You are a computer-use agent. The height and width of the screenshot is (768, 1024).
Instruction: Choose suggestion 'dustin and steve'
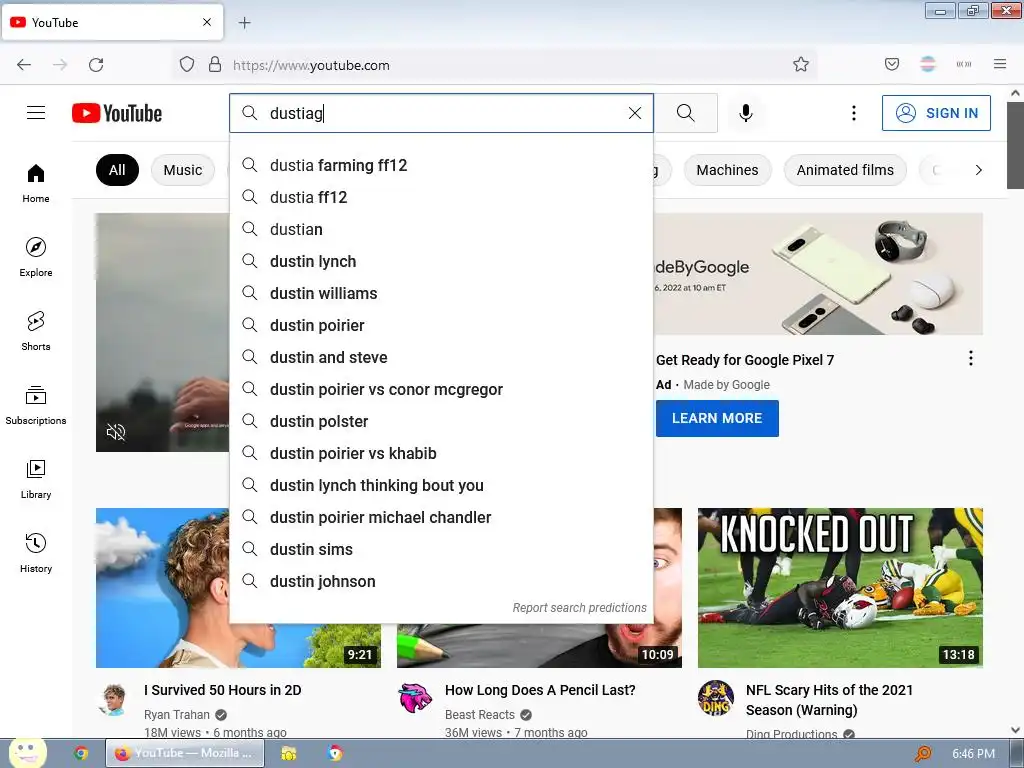coord(441,357)
